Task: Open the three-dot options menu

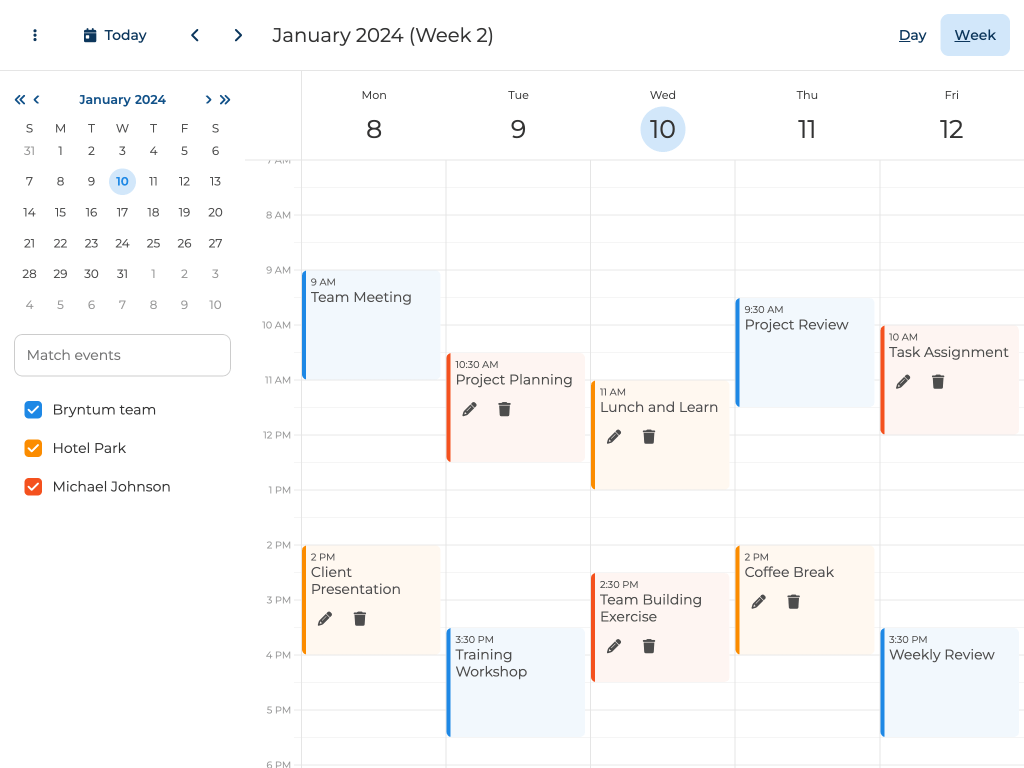Action: pyautogui.click(x=35, y=35)
